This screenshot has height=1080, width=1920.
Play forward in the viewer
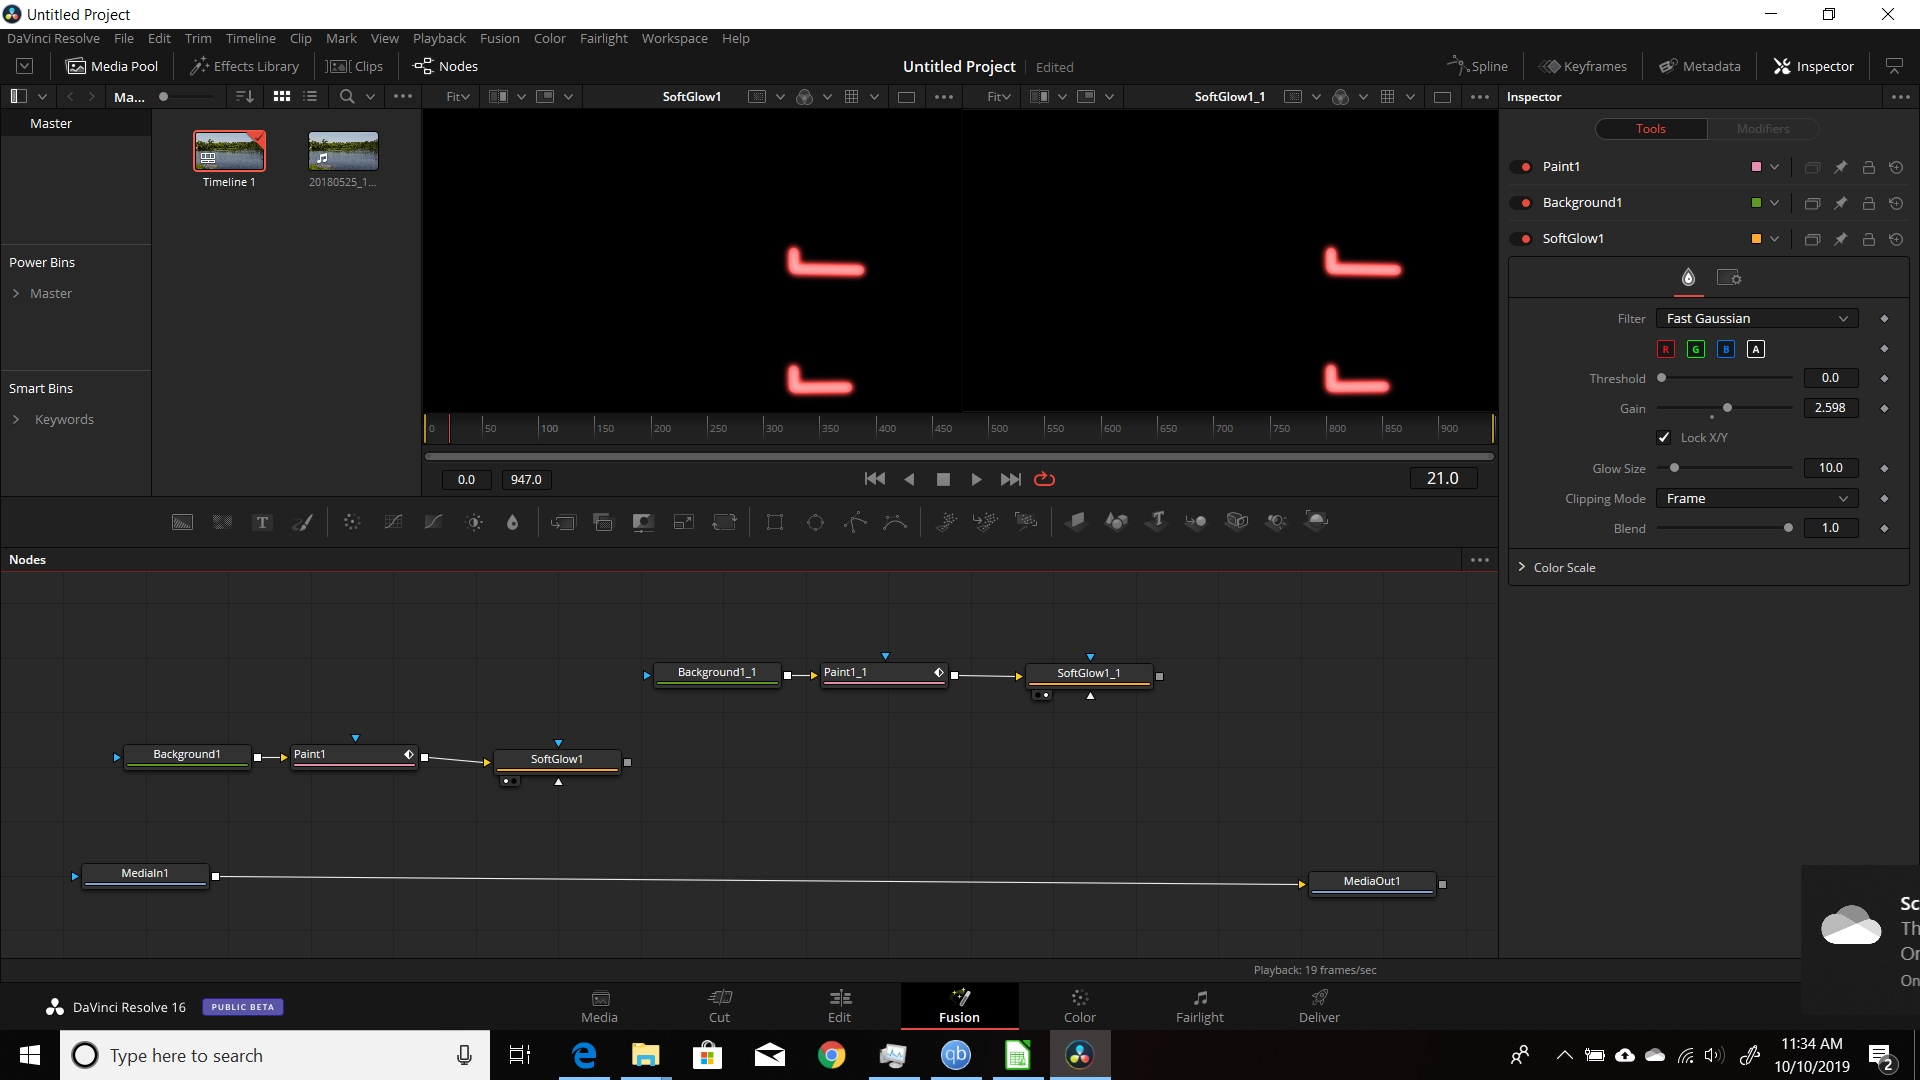pos(976,479)
